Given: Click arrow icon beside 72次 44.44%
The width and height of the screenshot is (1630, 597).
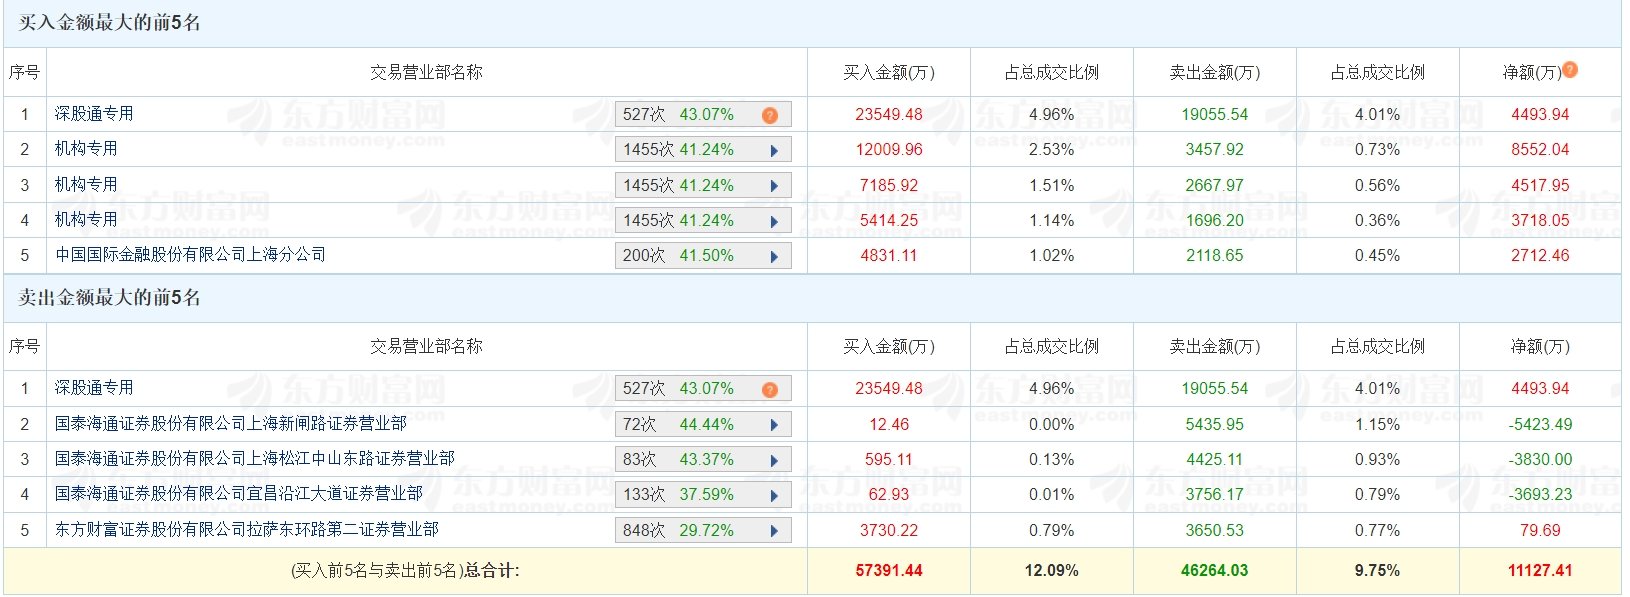Looking at the screenshot, I should click(774, 425).
